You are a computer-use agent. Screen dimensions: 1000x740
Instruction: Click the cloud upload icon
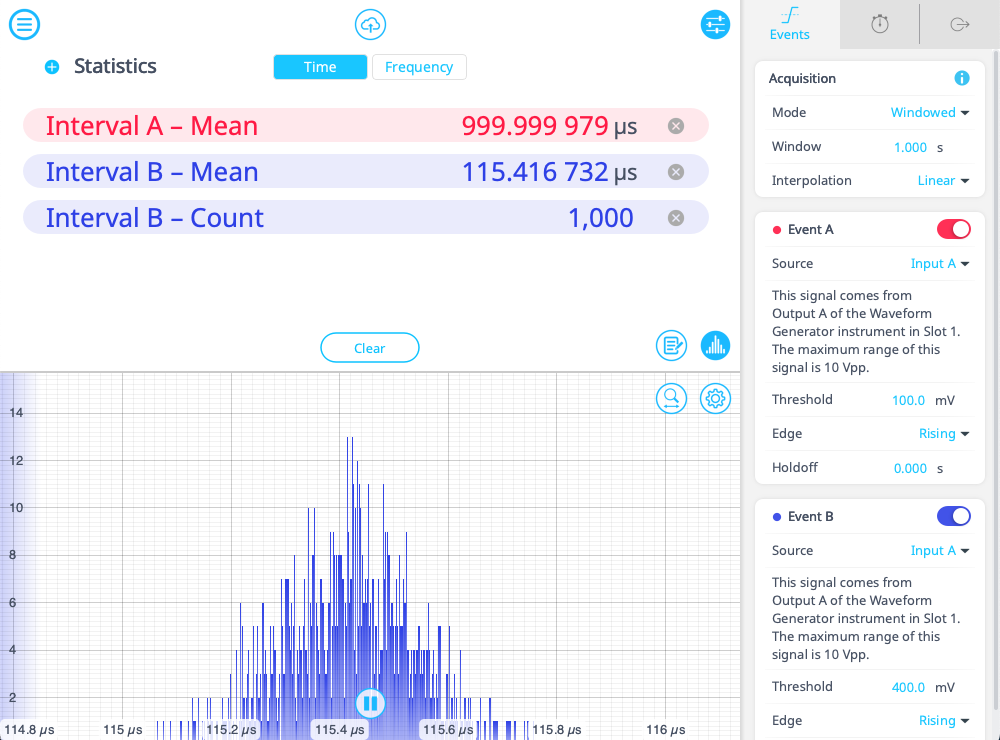click(x=370, y=25)
